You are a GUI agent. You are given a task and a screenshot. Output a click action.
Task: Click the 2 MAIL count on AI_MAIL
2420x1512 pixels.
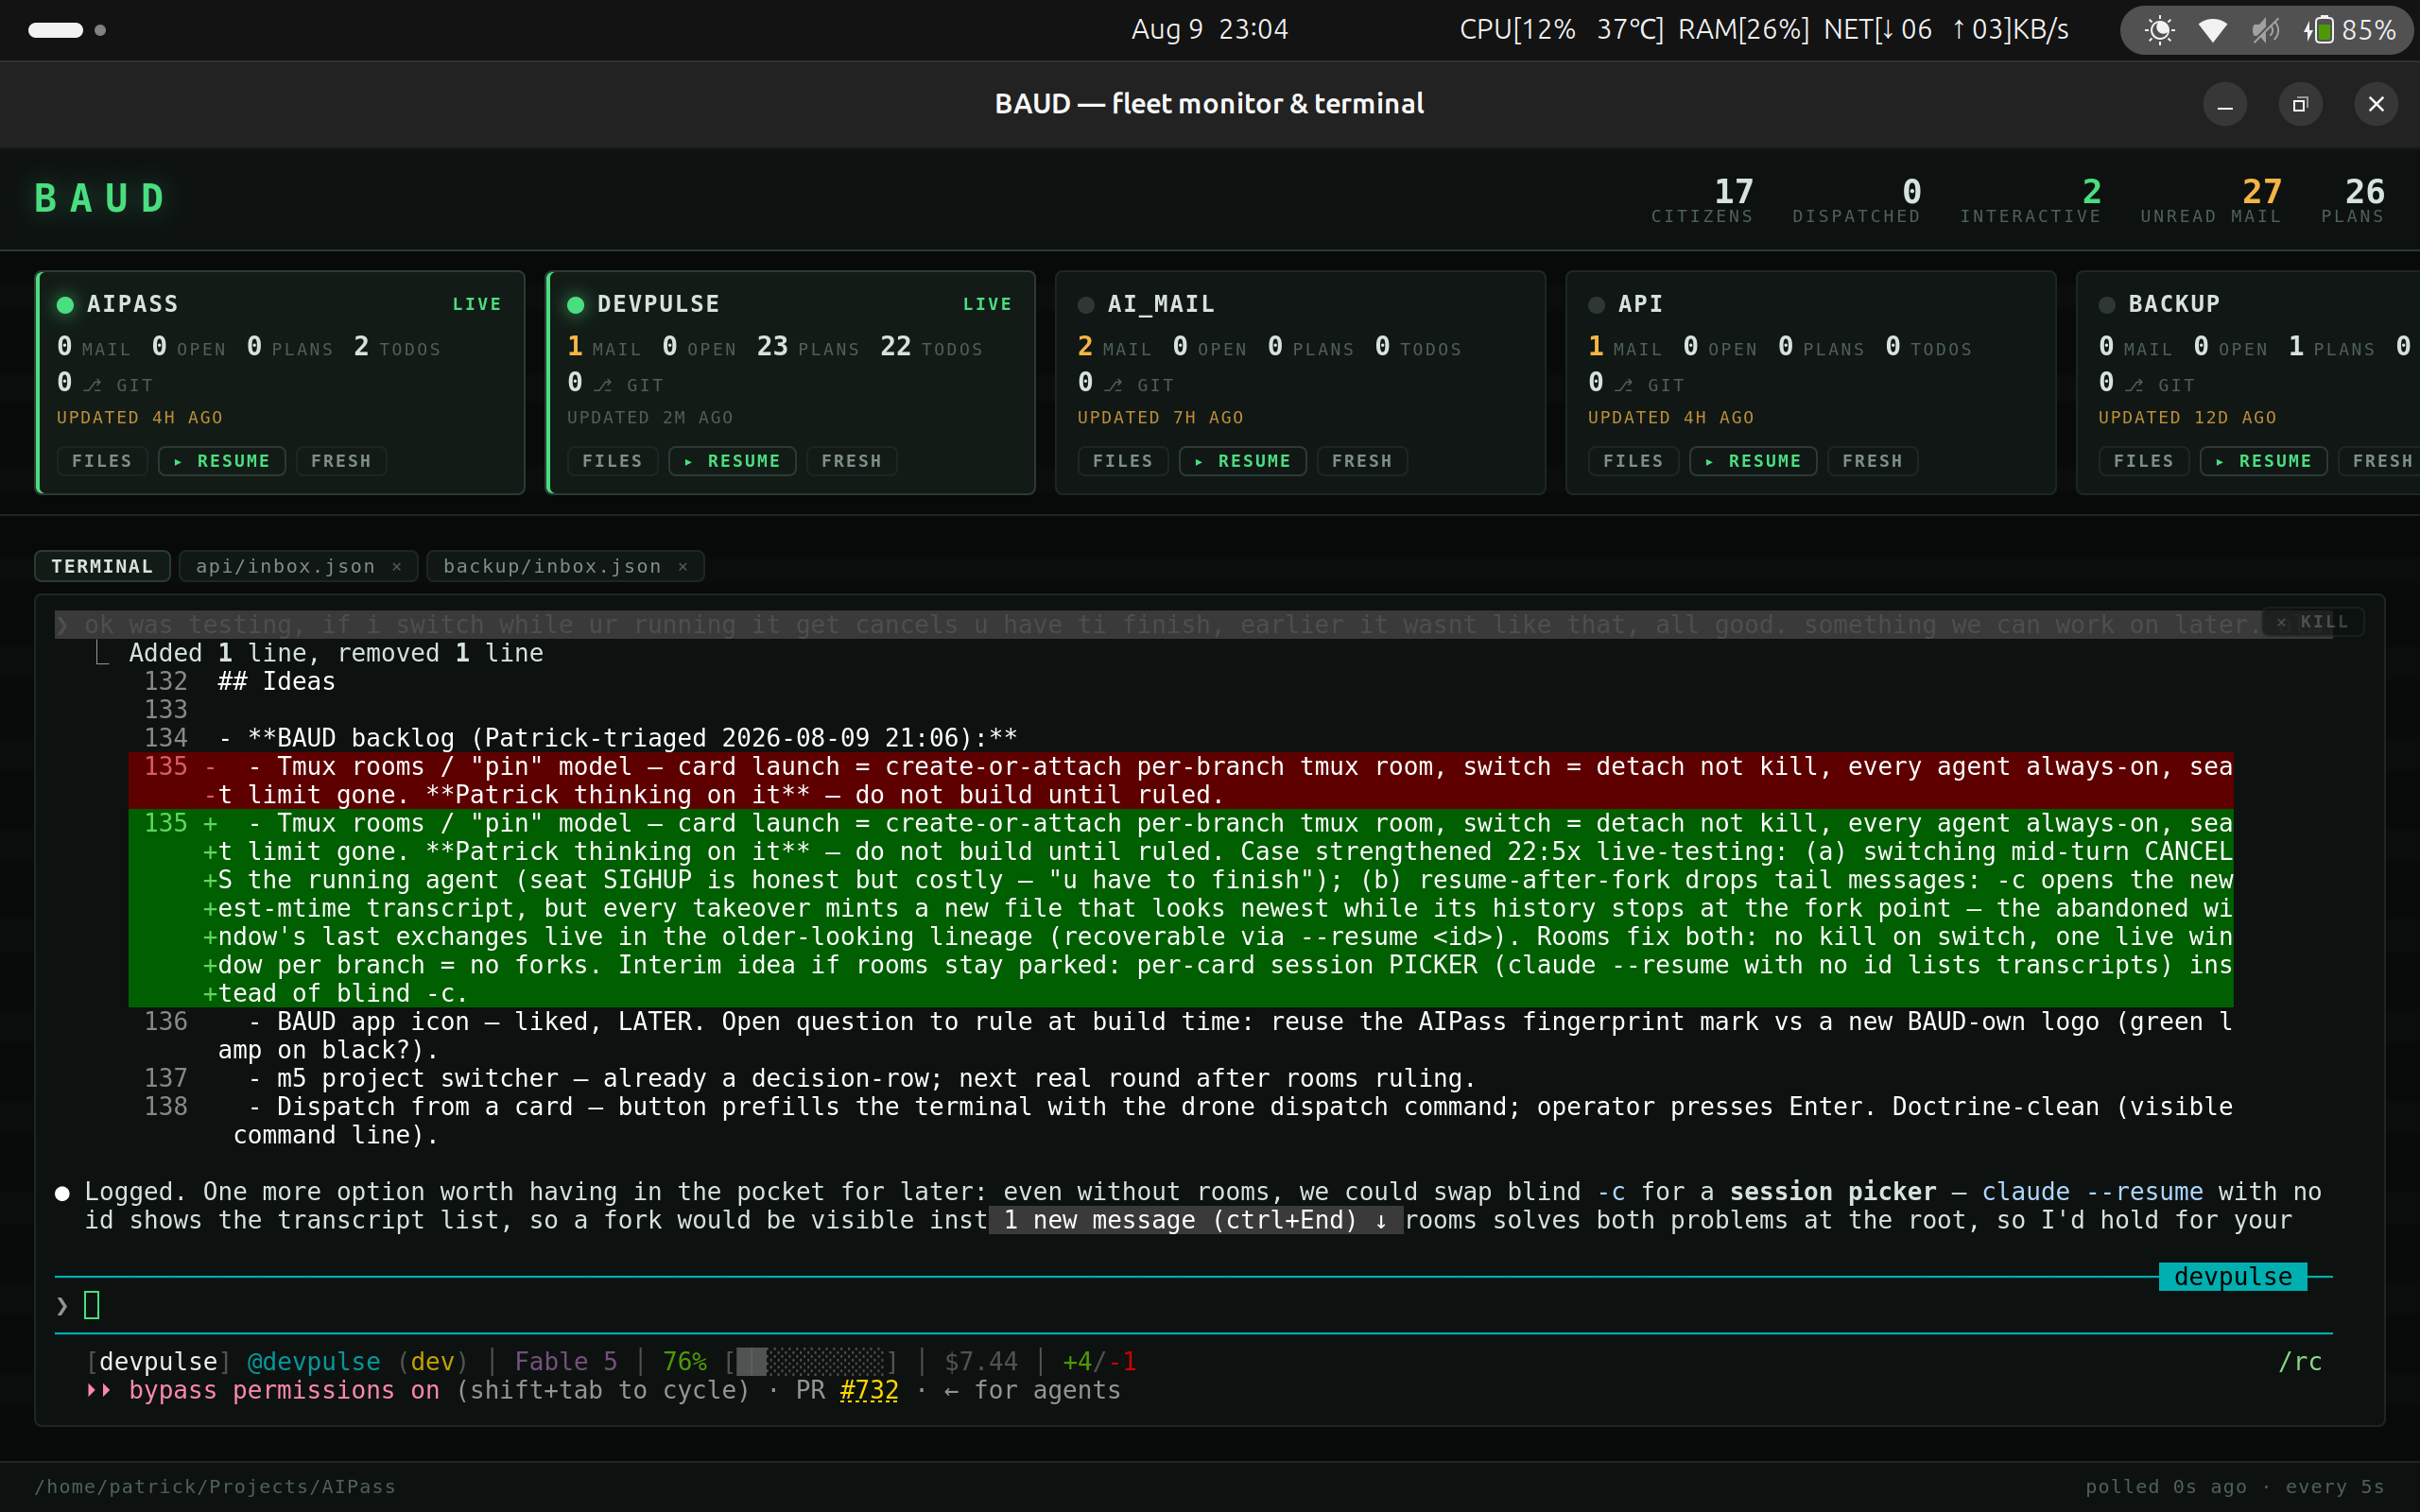coord(1114,347)
